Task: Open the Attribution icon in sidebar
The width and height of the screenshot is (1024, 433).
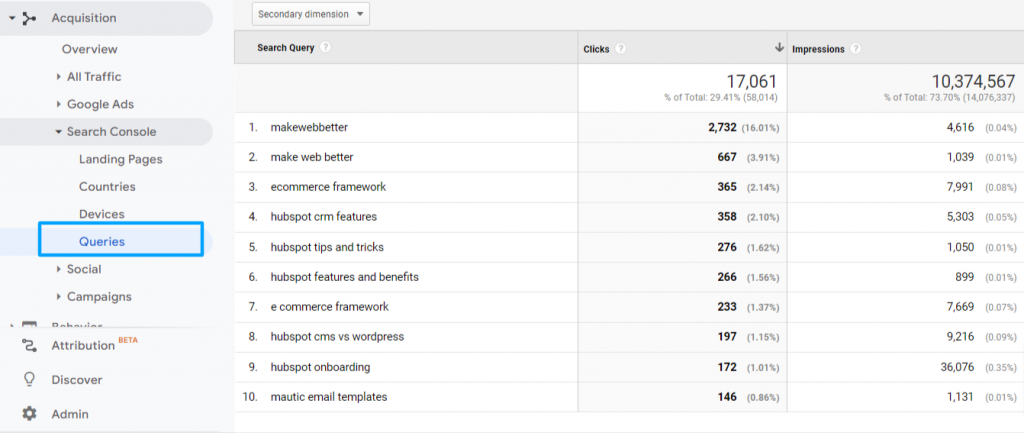Action: [29, 345]
